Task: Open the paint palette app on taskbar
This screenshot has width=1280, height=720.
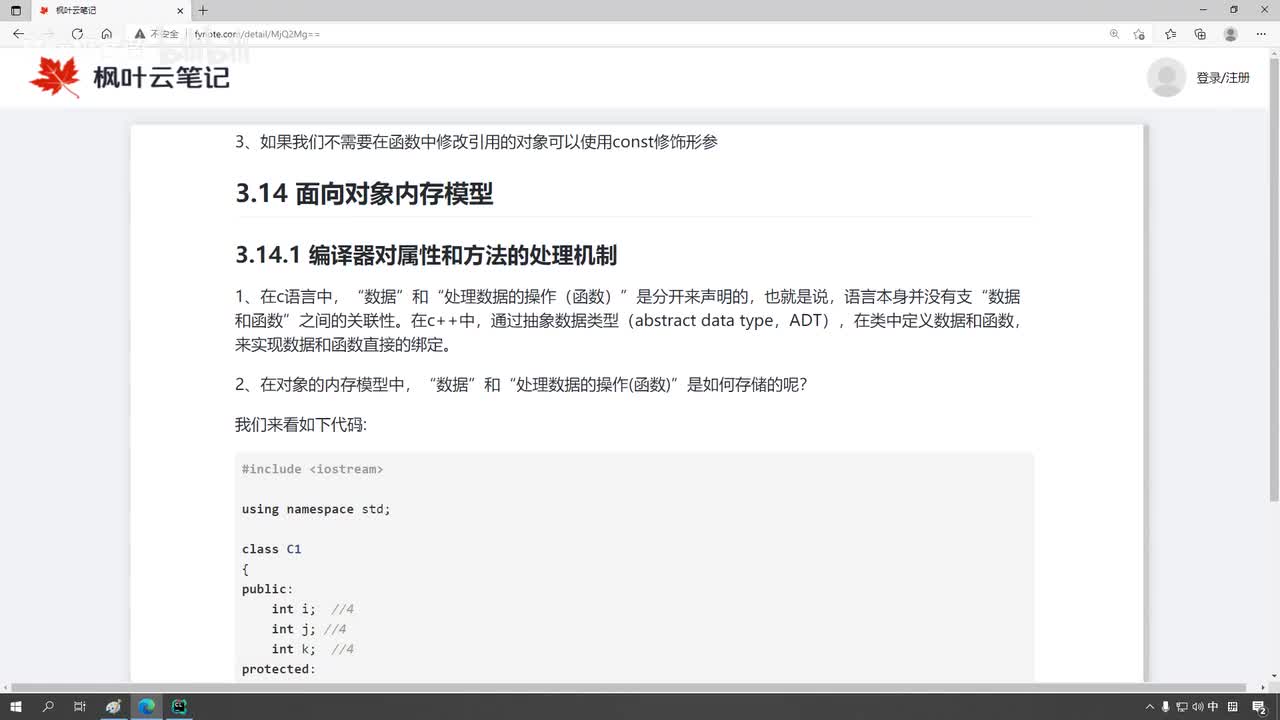Action: (x=113, y=707)
